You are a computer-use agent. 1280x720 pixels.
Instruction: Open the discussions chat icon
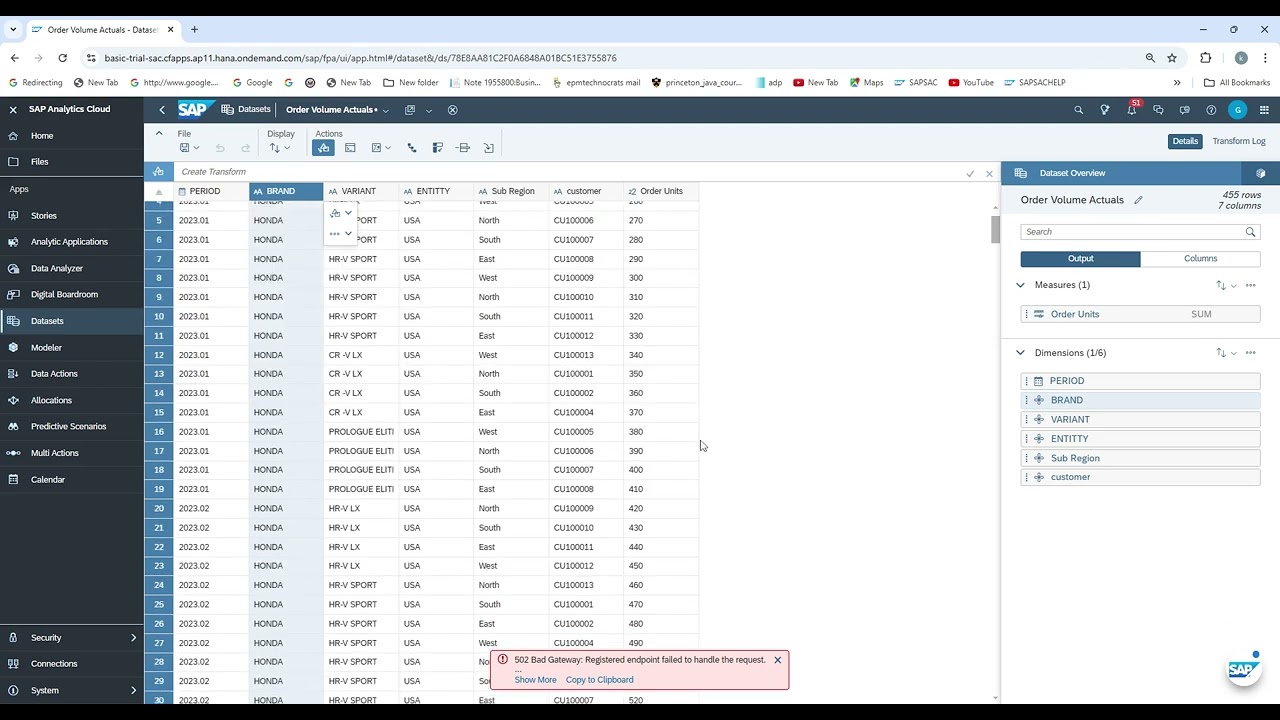point(1158,110)
